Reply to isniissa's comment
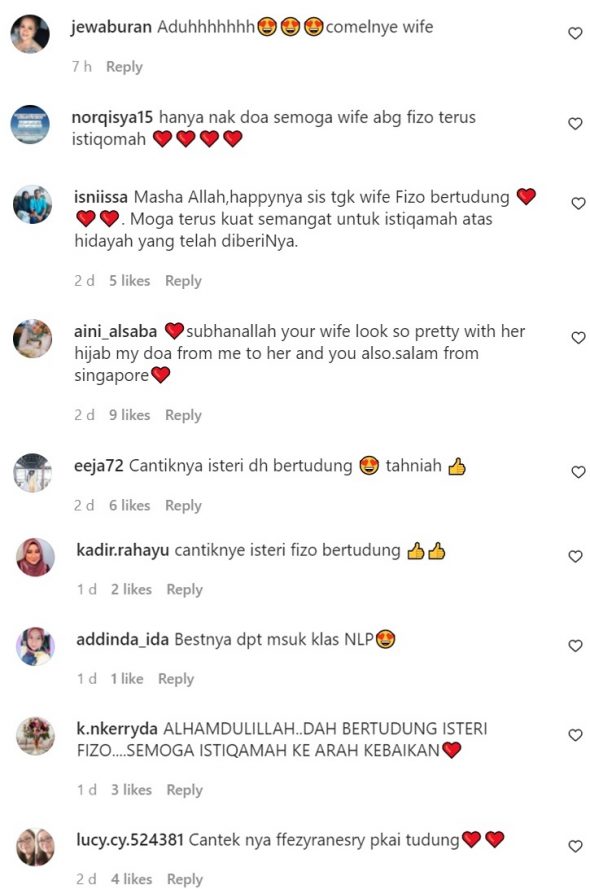Viewport: 590px width, 889px height. [183, 281]
